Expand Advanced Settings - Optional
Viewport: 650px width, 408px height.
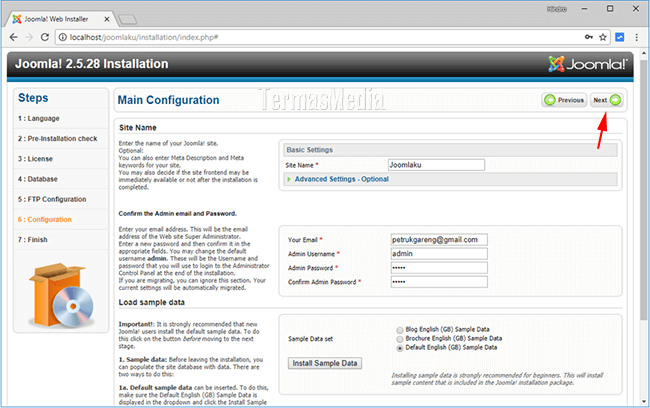tap(342, 179)
